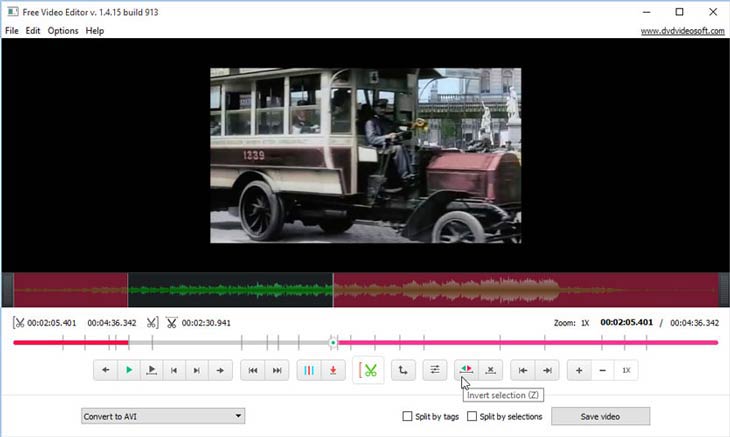
Task: Open the File menu
Action: [x=12, y=31]
